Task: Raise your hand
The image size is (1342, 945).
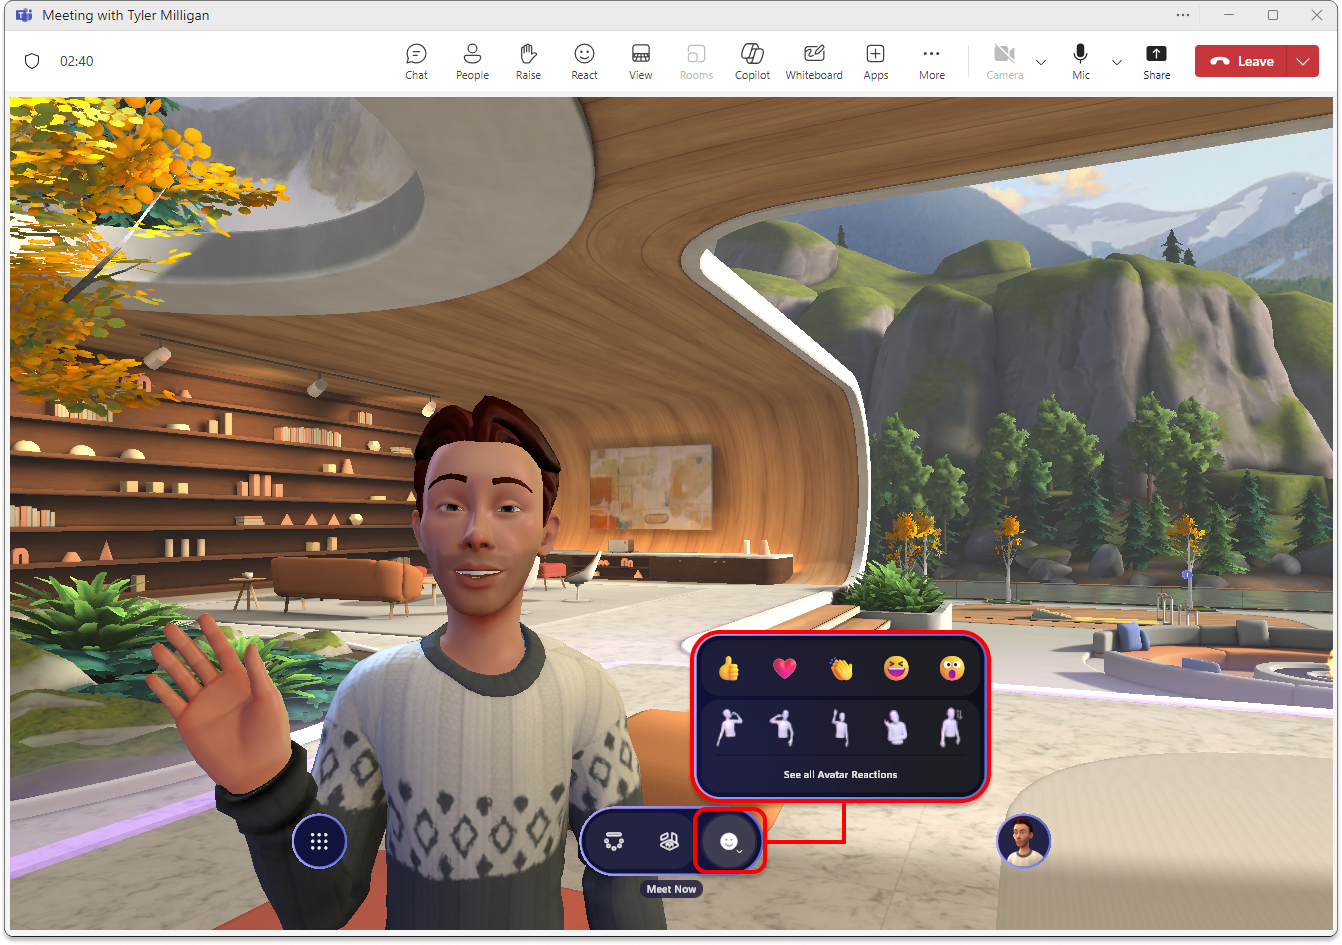Action: coord(527,60)
